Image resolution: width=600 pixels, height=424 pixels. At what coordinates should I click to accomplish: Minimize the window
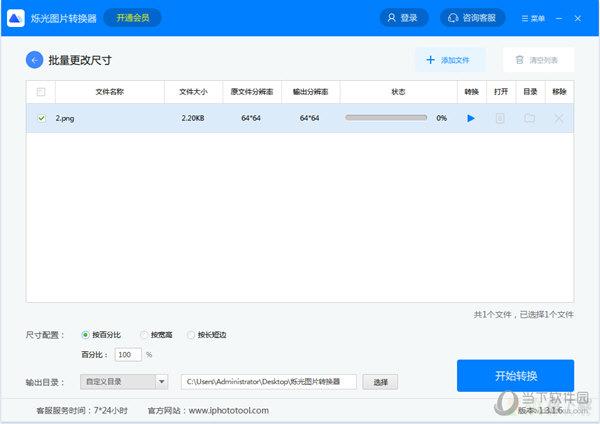pyautogui.click(x=559, y=18)
